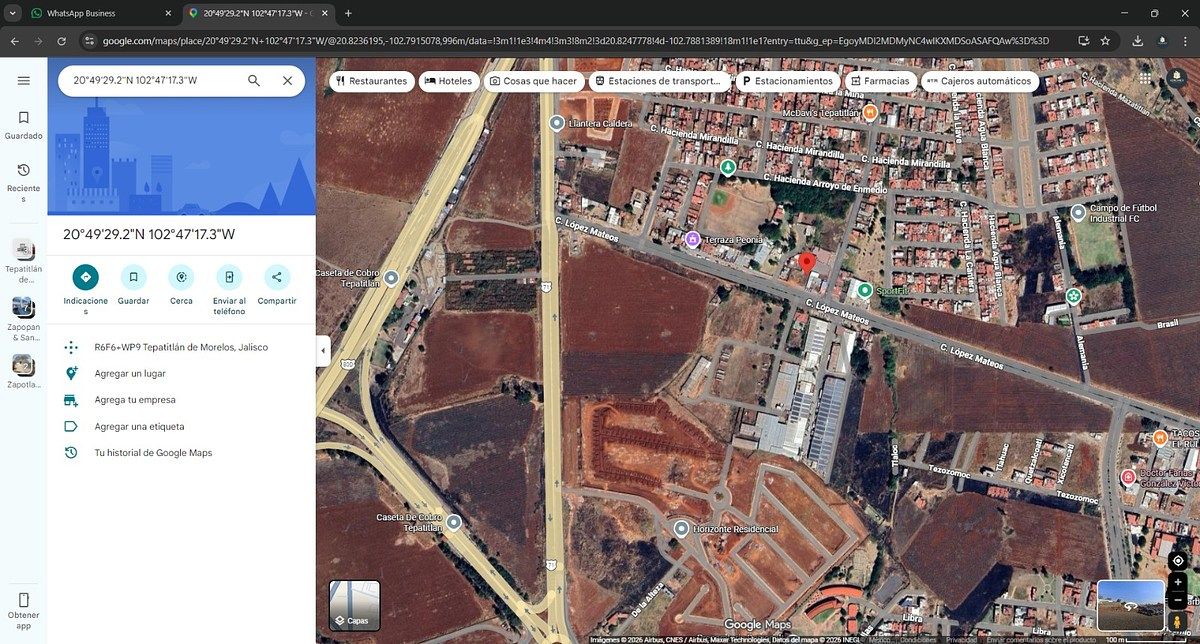Click the coordinates search input field
Screen dimensions: 1200x644
(x=150, y=81)
